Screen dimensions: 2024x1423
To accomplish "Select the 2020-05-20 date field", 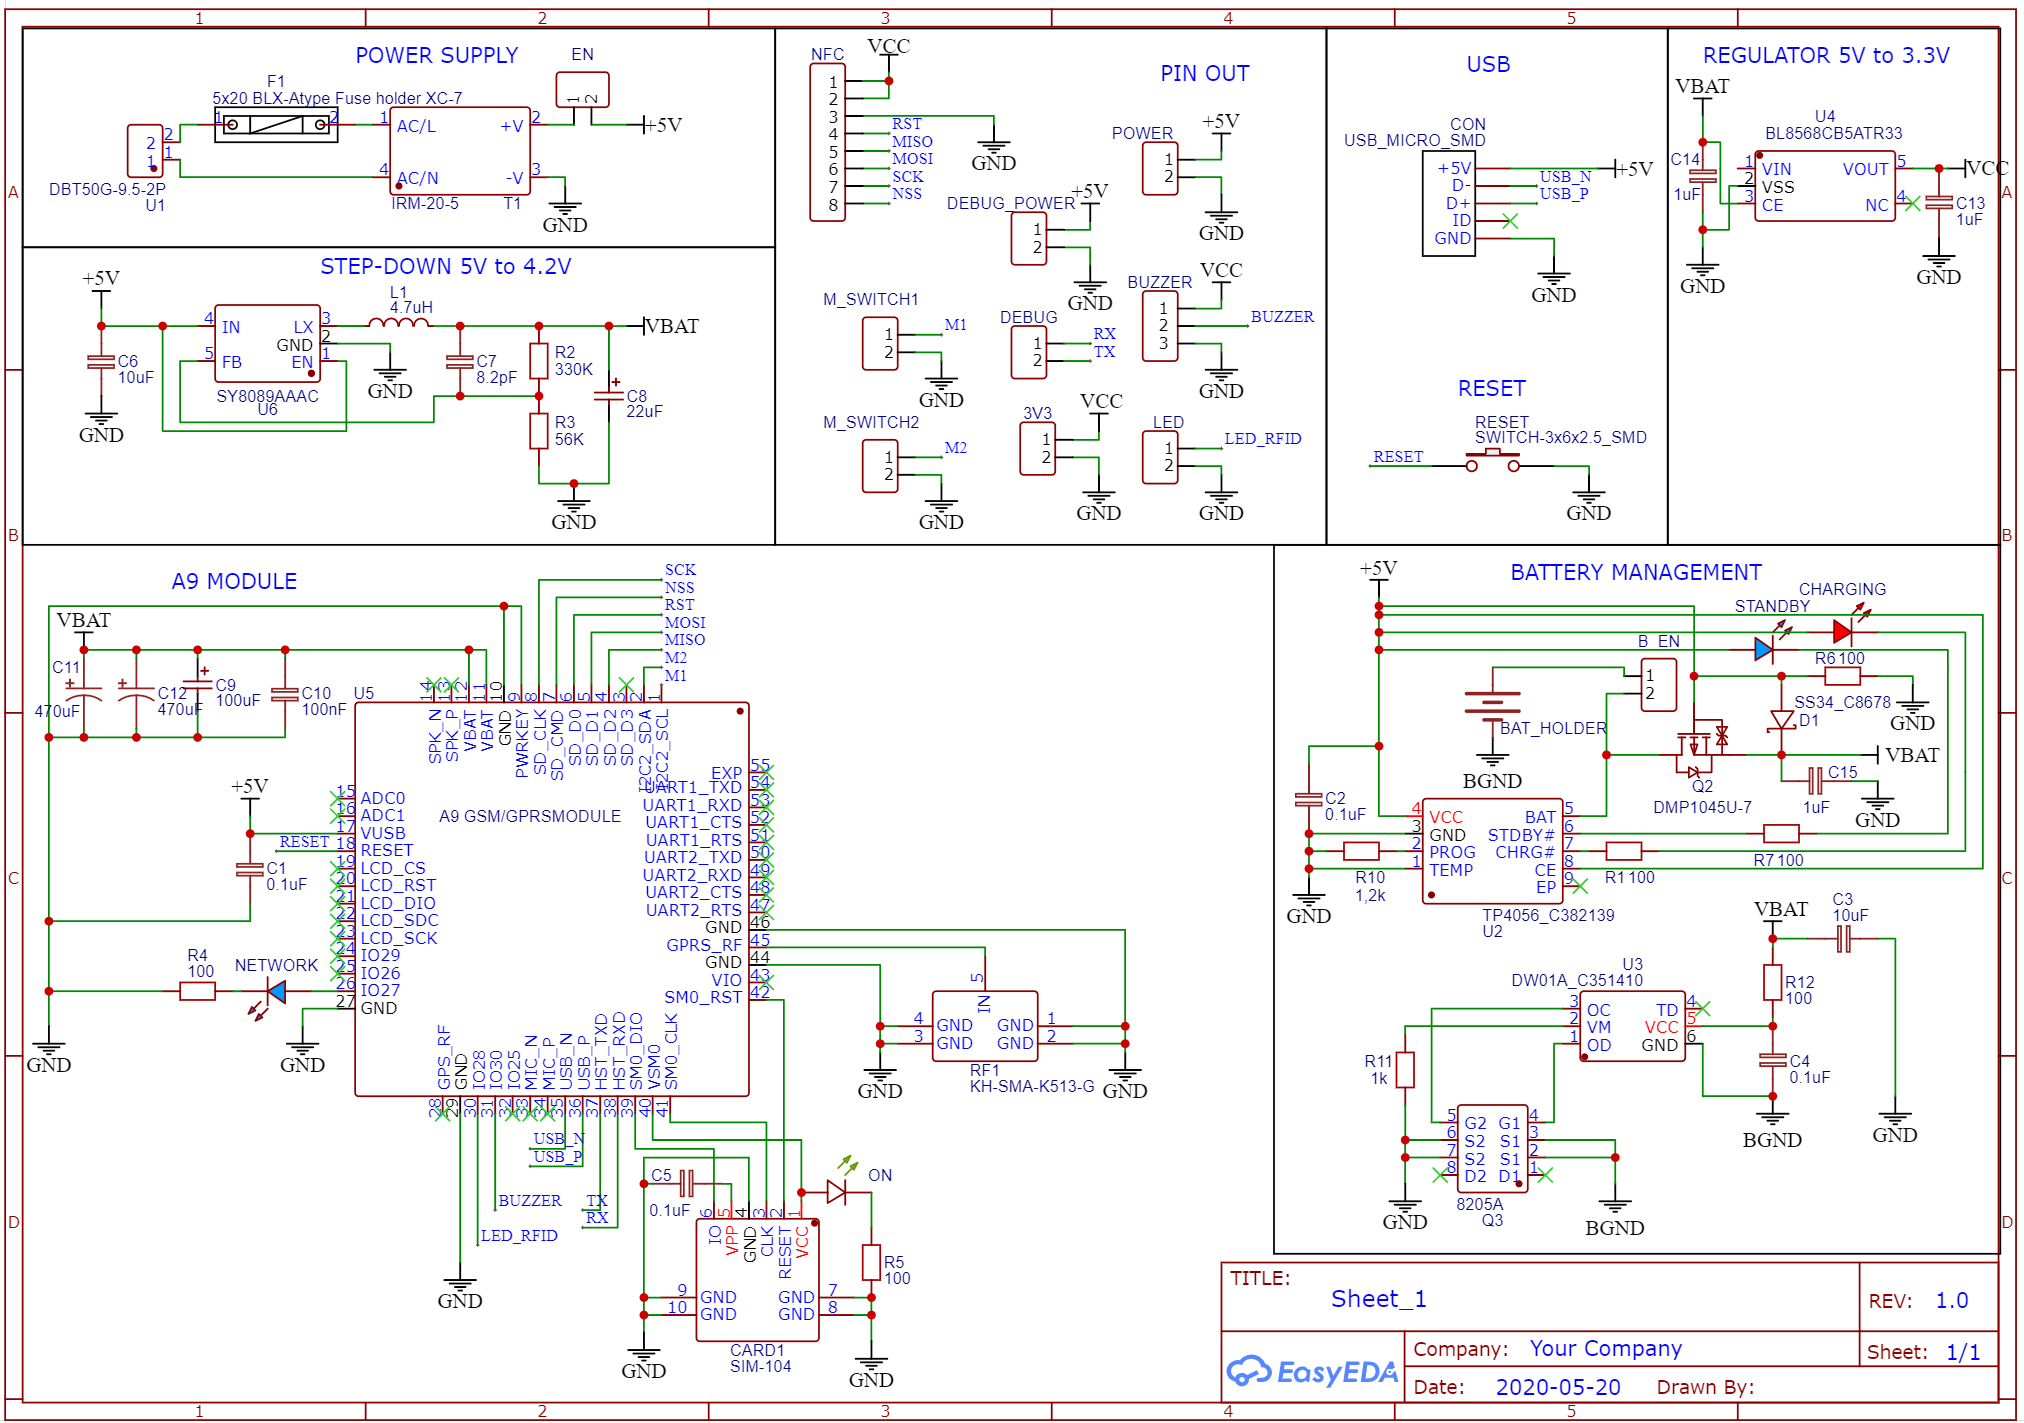I will click(x=1558, y=1386).
